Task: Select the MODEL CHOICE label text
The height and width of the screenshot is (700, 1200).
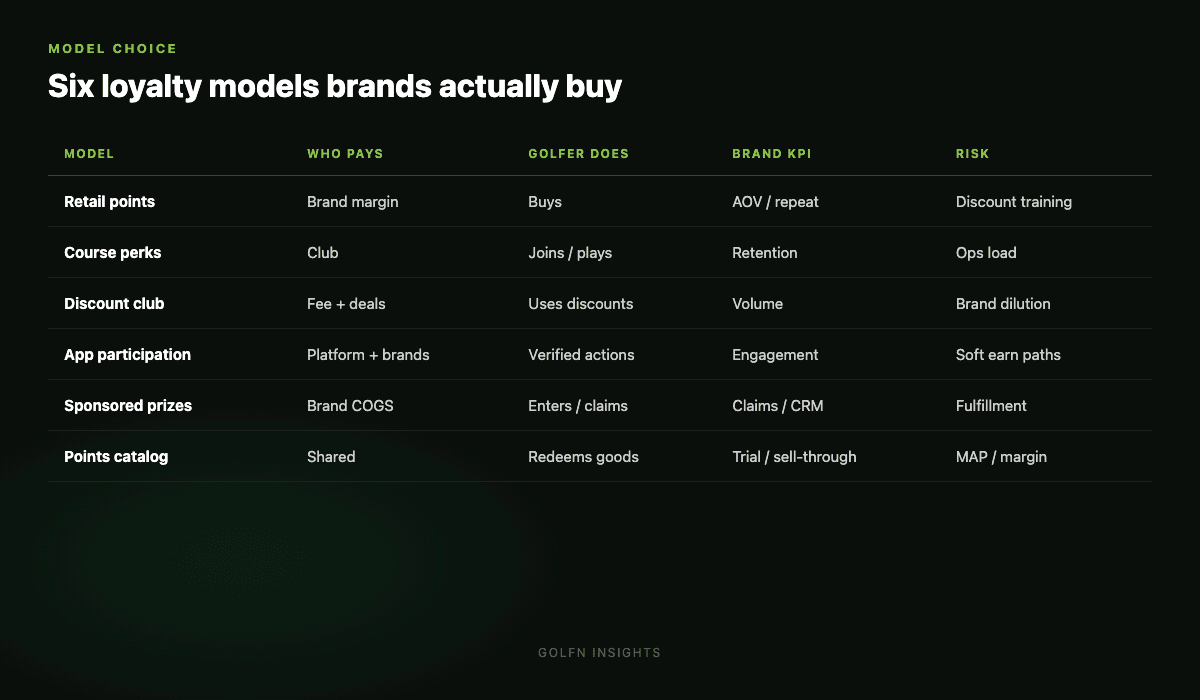Action: (113, 48)
